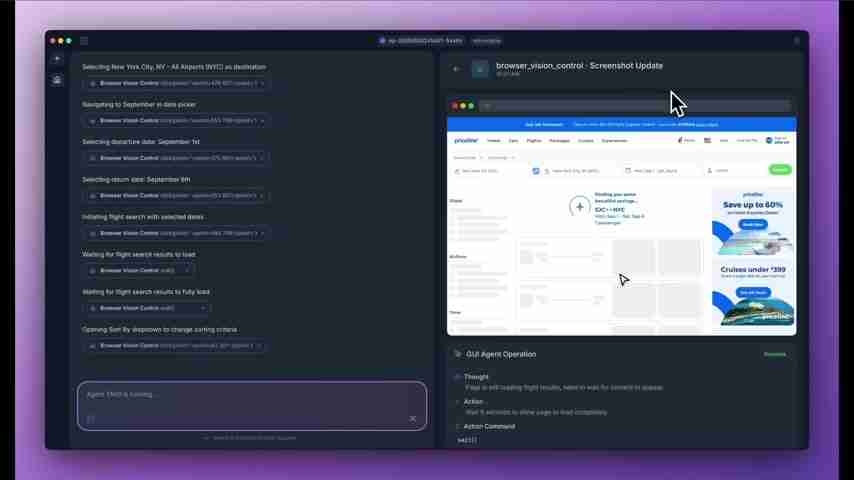The image size is (854, 480).
Task: Expand tool call under 'Opening Sort By dropdown' step
Action: [174, 346]
